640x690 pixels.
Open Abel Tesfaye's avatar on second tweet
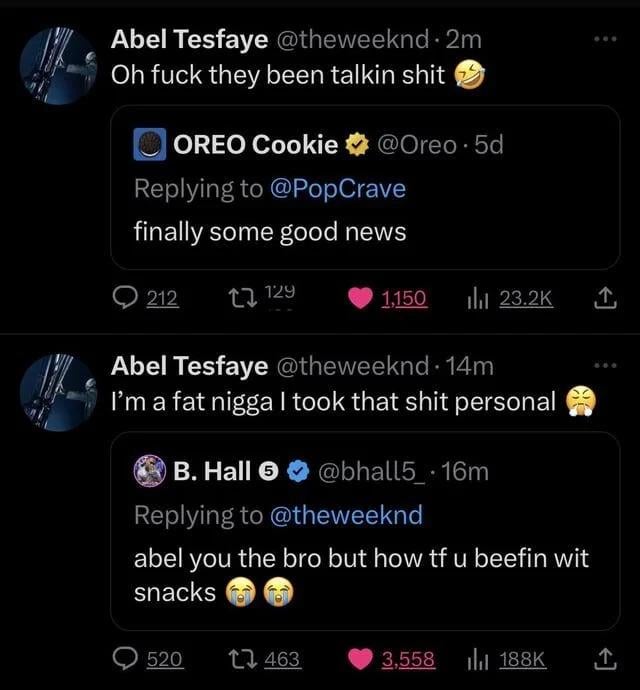point(58,393)
